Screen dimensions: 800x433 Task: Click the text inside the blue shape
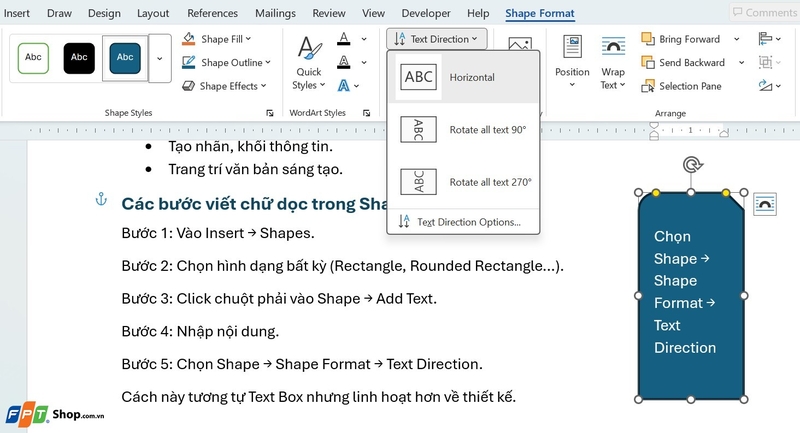[x=685, y=292]
